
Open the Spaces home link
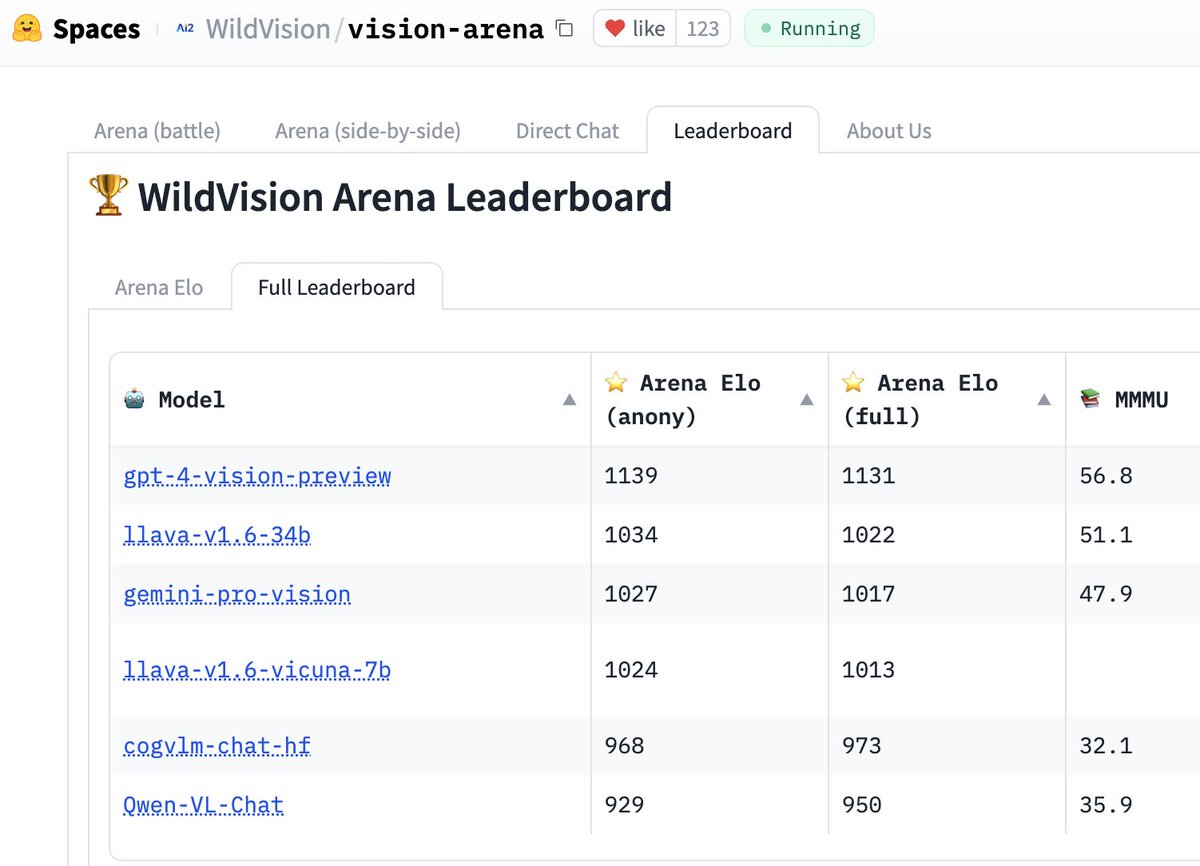click(x=97, y=29)
